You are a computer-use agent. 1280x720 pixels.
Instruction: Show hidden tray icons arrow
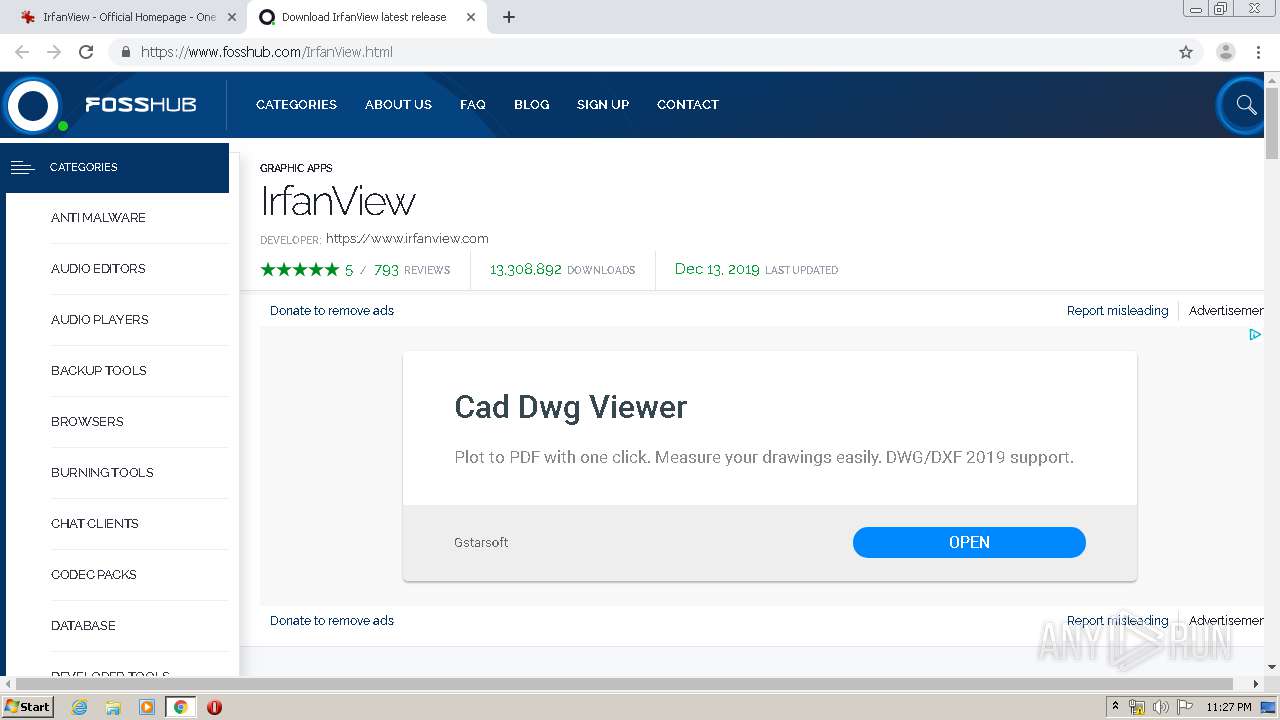(x=1115, y=707)
